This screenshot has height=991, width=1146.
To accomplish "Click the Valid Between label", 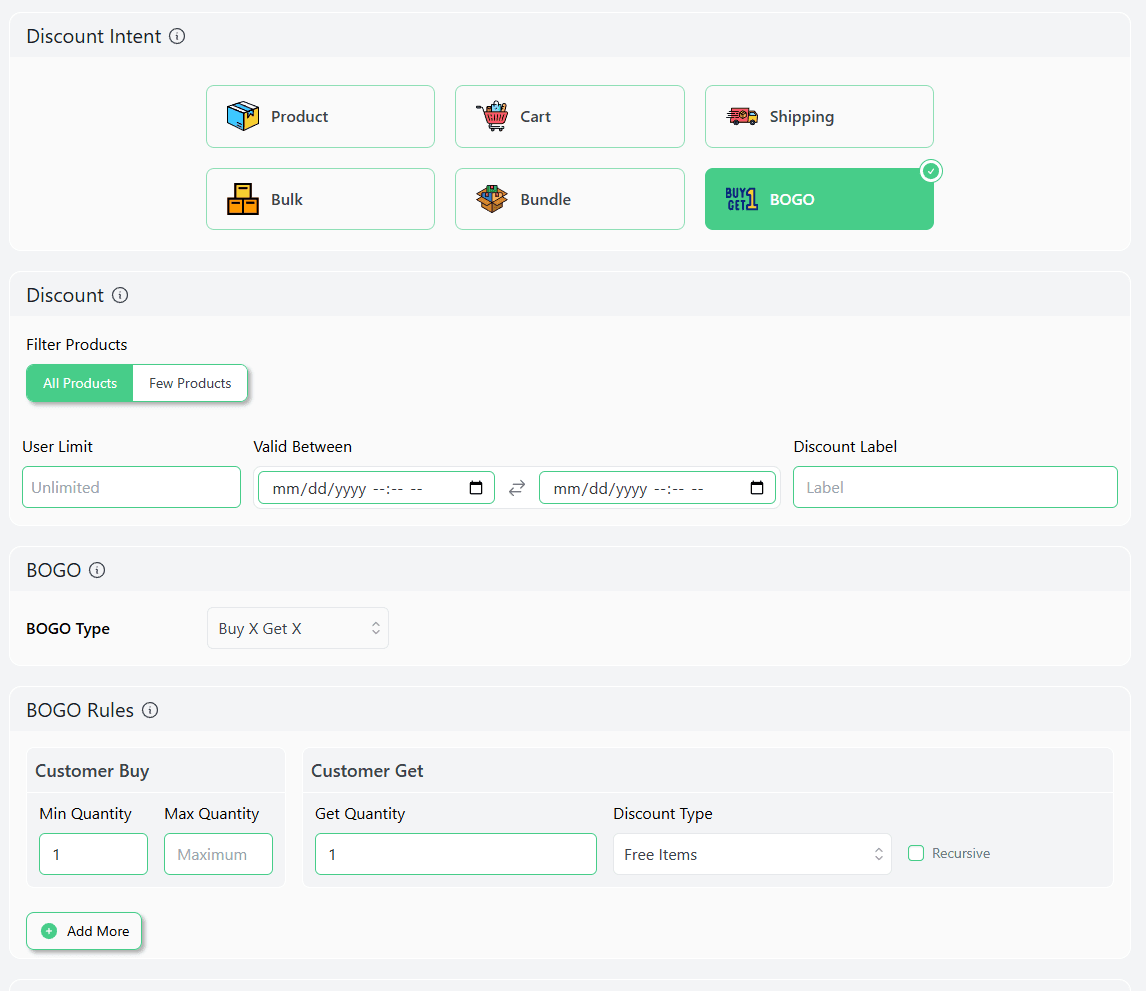I will coord(303,447).
